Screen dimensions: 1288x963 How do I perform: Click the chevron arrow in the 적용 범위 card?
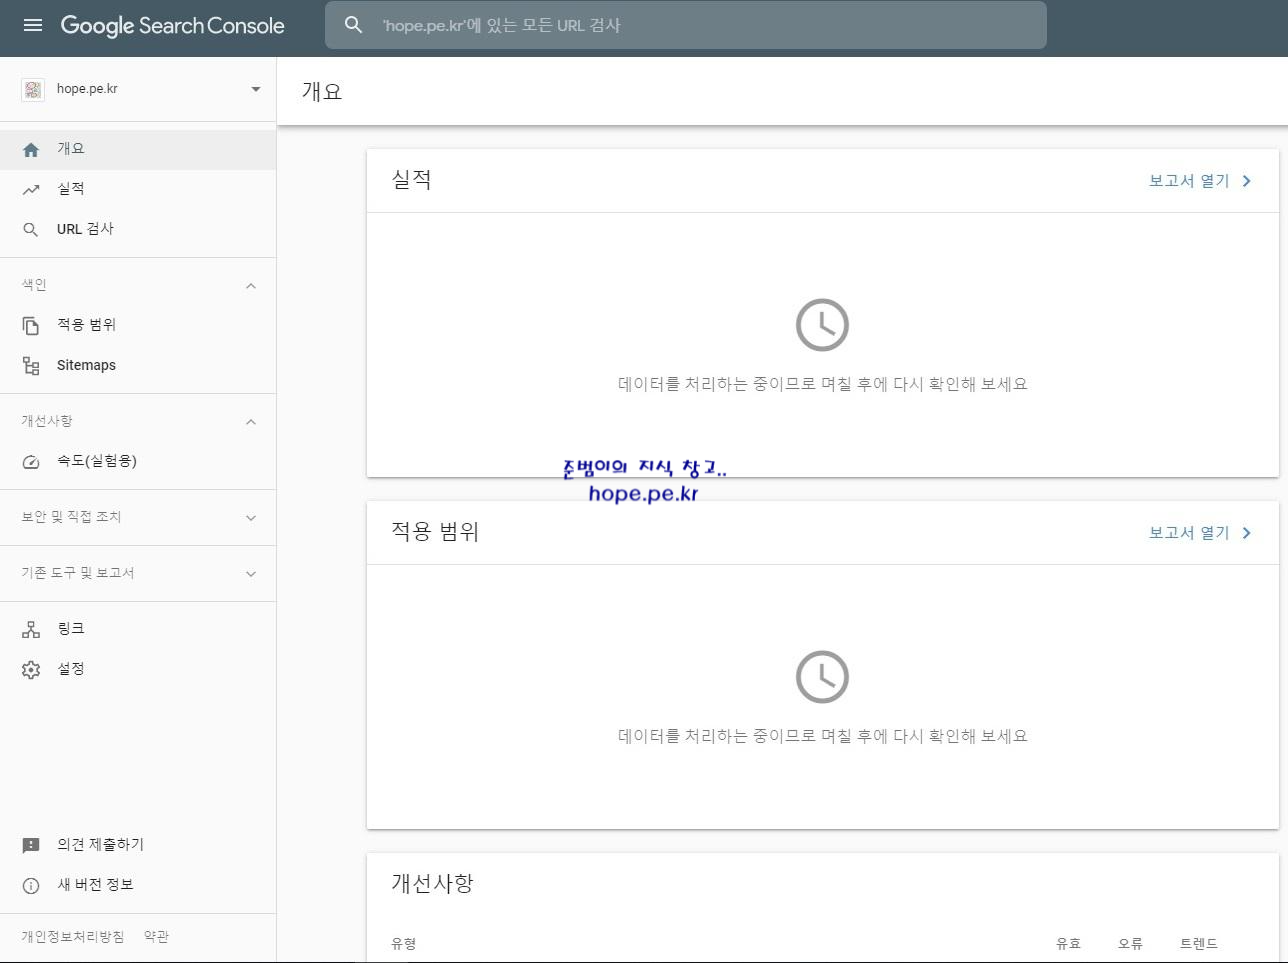(x=1246, y=533)
